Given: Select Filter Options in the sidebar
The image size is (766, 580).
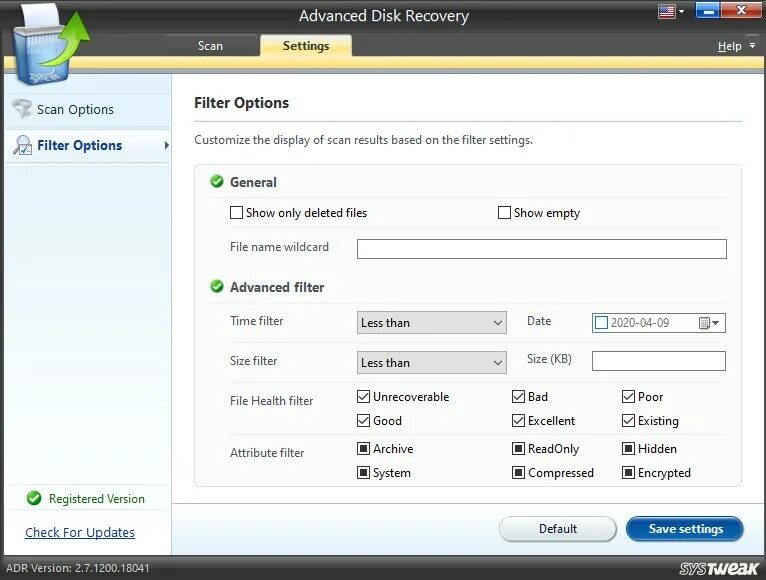Looking at the screenshot, I should click(87, 146).
